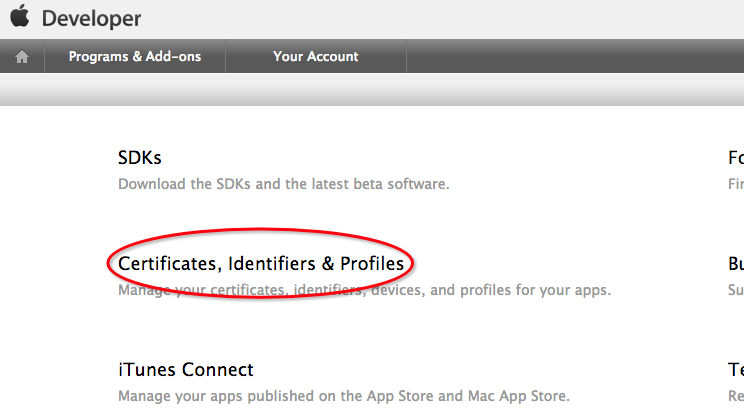Open the Programs & Add-ons menu
Image resolution: width=744 pixels, height=411 pixels.
135,57
